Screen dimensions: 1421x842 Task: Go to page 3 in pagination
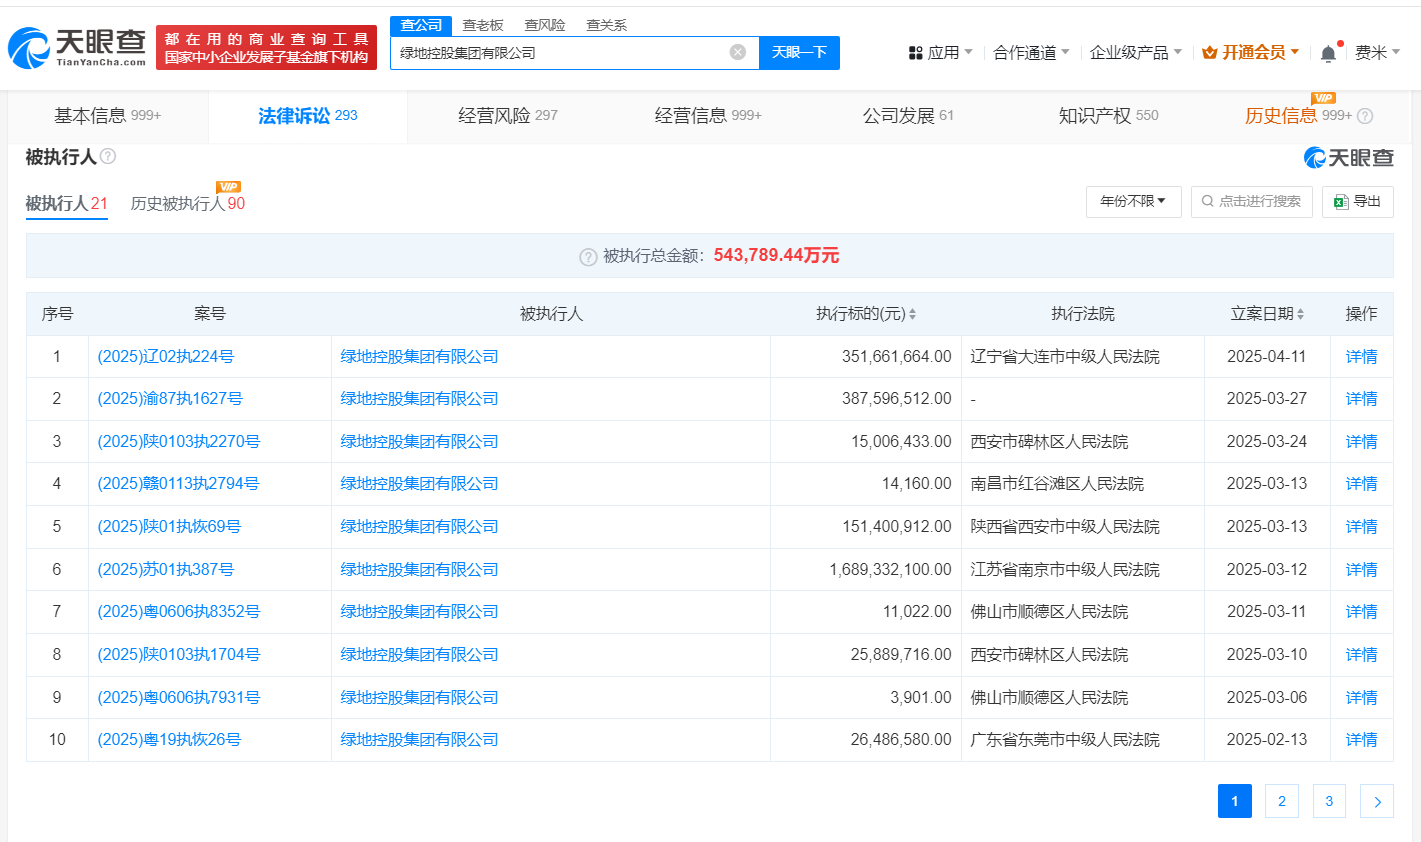pyautogui.click(x=1328, y=800)
